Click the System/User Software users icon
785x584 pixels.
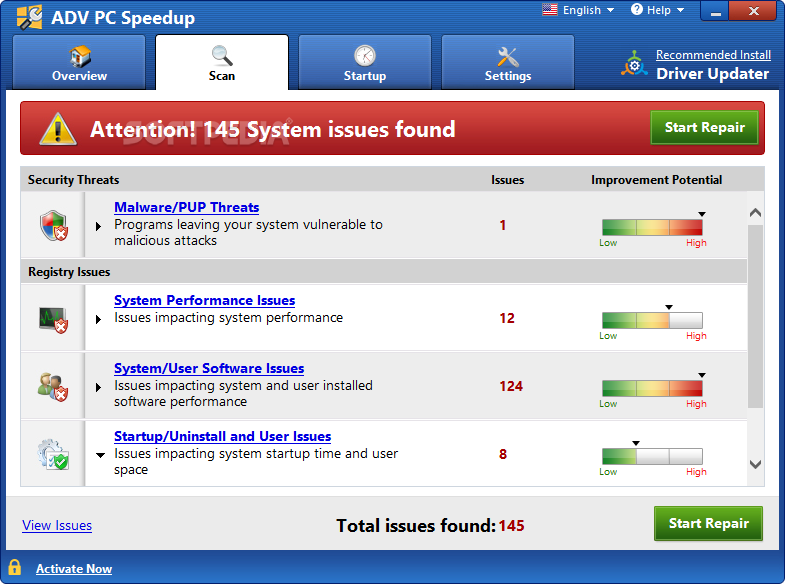click(53, 387)
